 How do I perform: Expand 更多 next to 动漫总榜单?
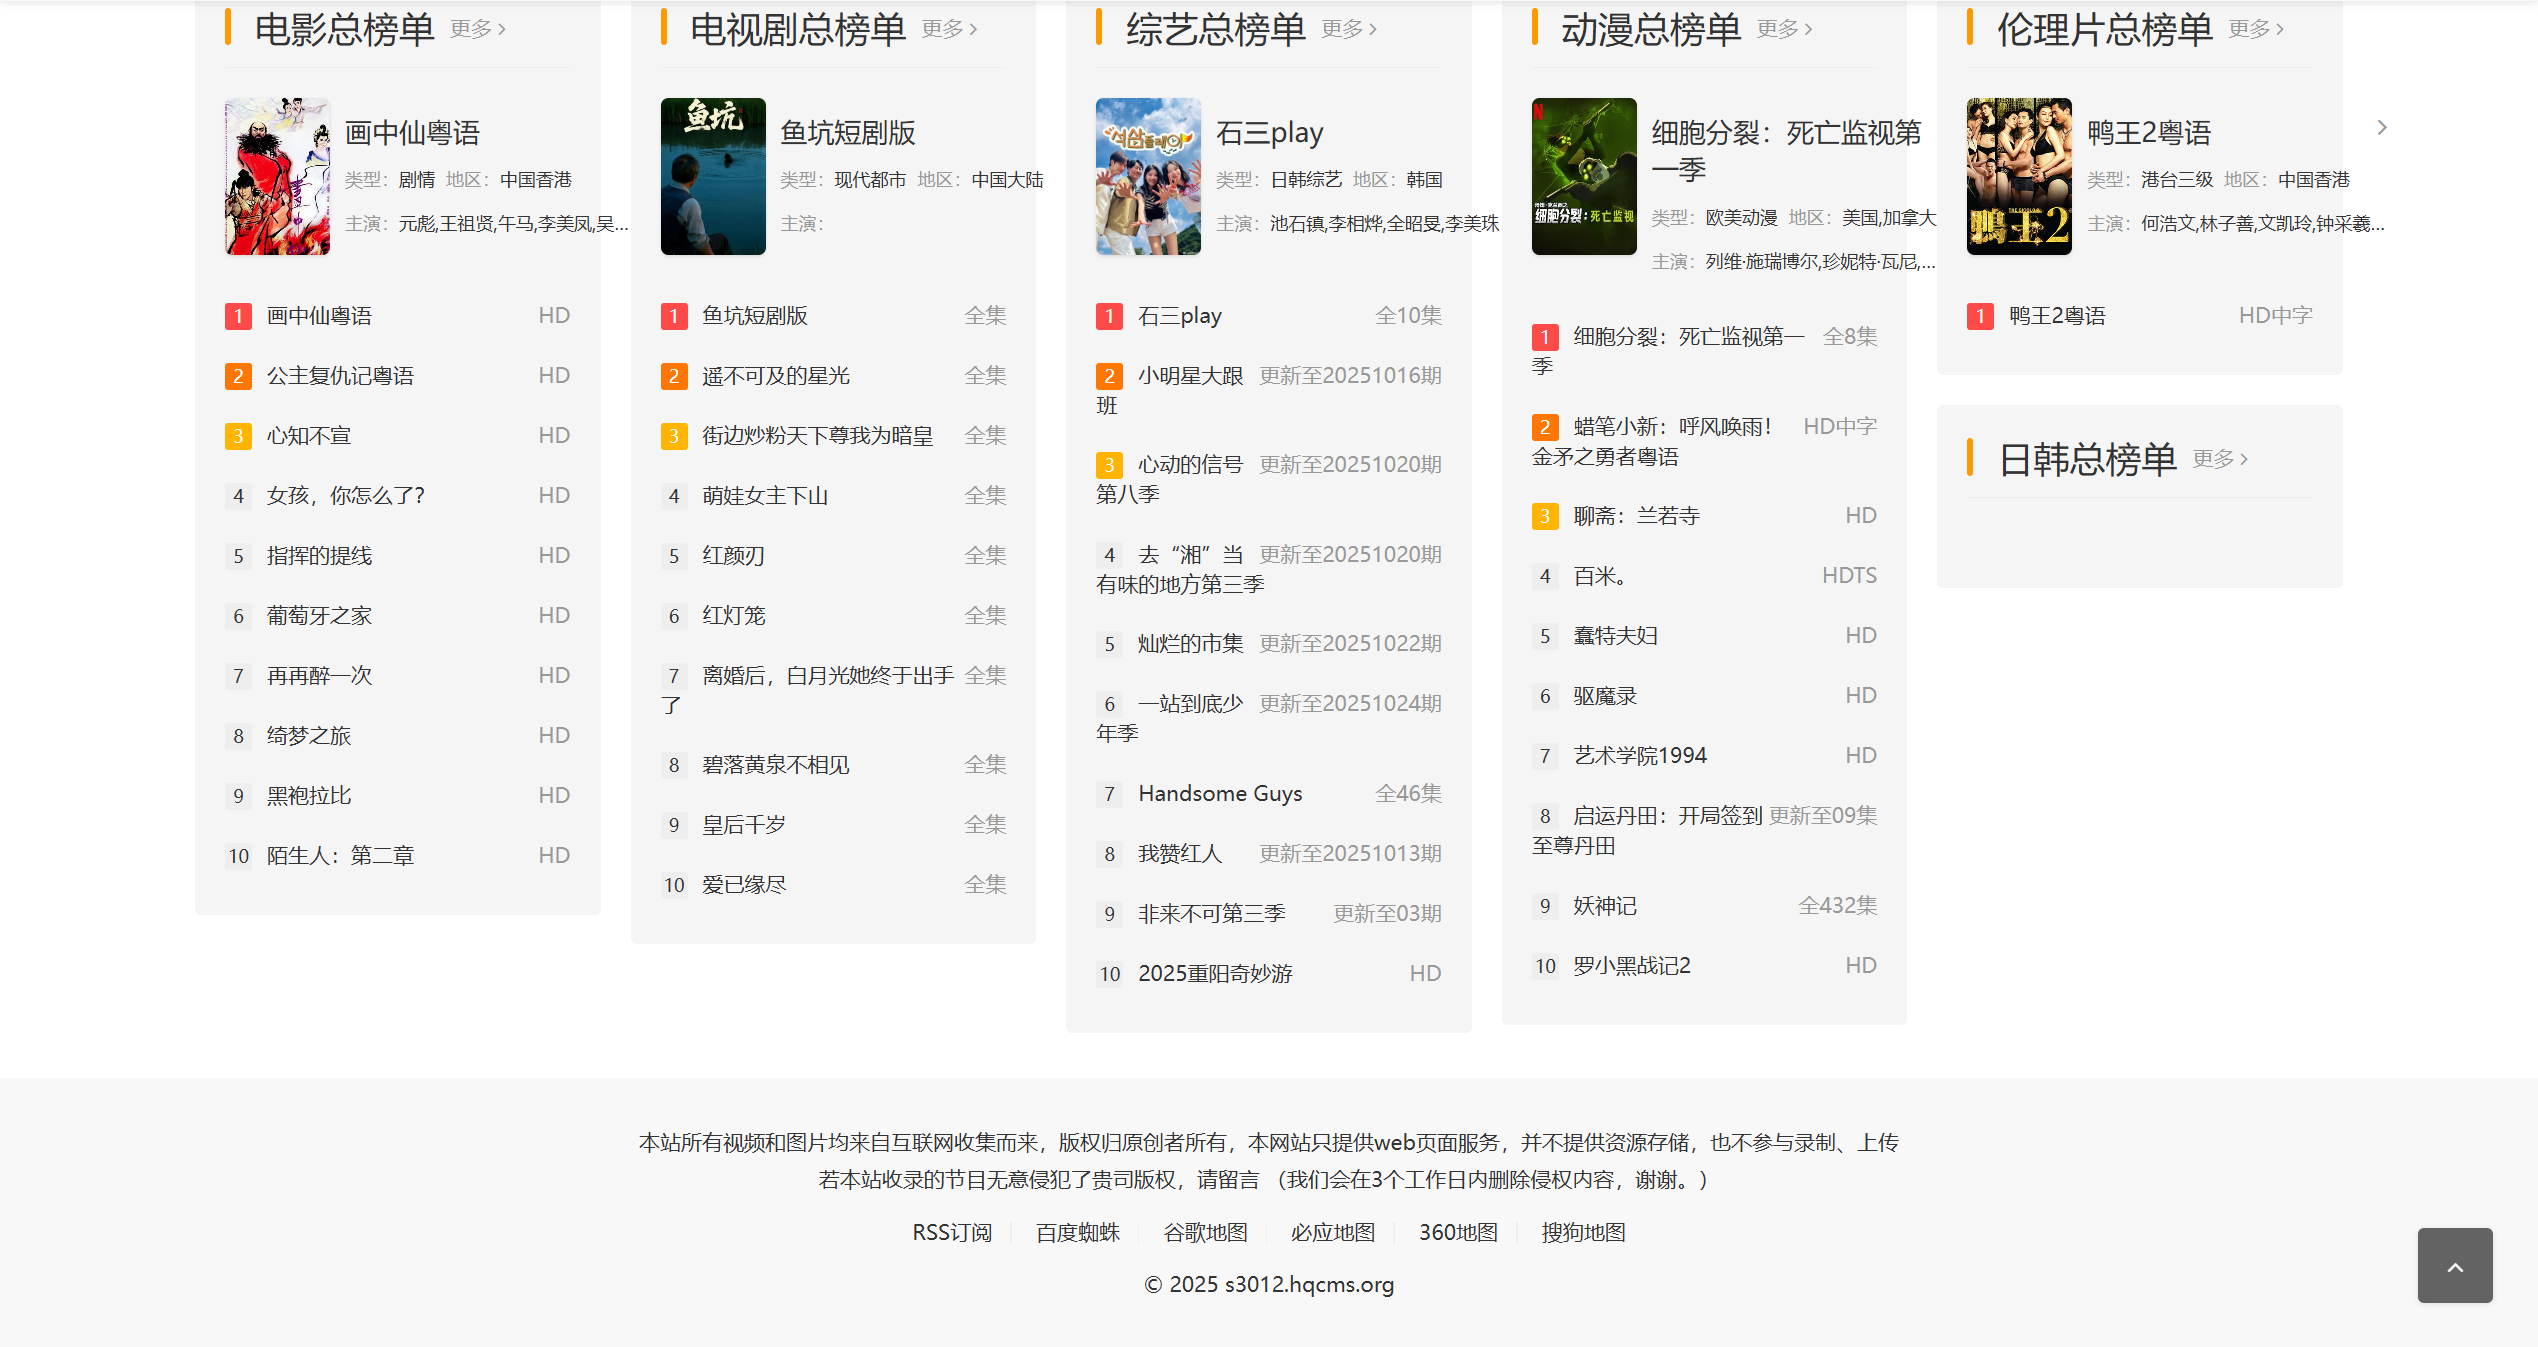[1784, 29]
